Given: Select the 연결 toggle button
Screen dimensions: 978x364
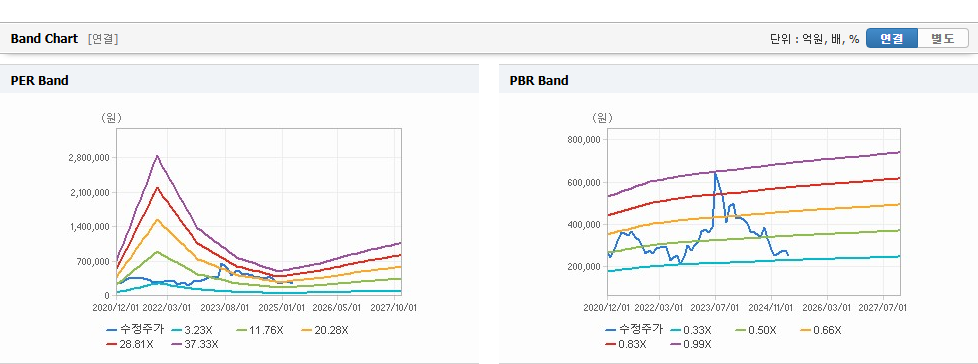Looking at the screenshot, I should (x=892, y=39).
